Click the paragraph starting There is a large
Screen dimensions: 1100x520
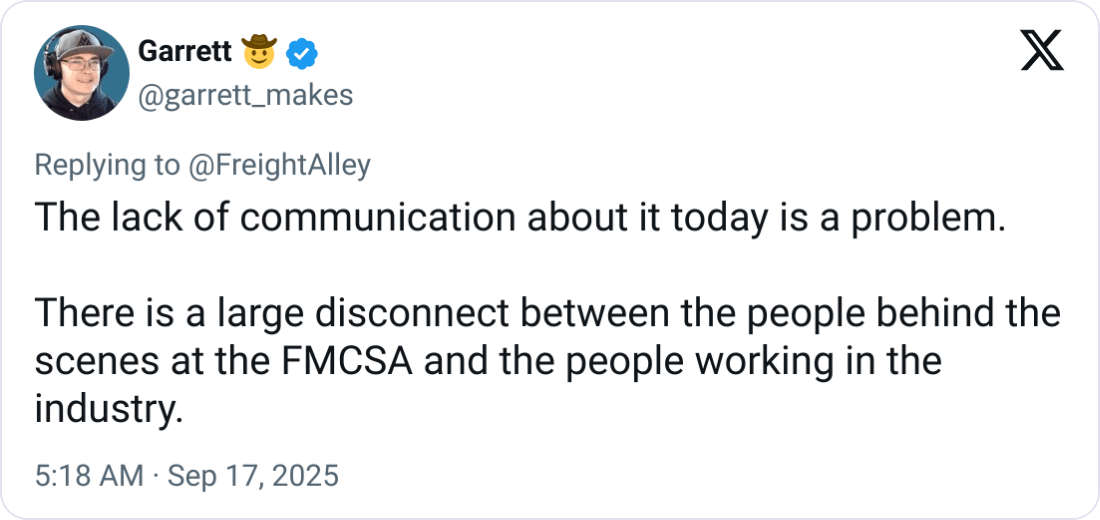[547, 361]
